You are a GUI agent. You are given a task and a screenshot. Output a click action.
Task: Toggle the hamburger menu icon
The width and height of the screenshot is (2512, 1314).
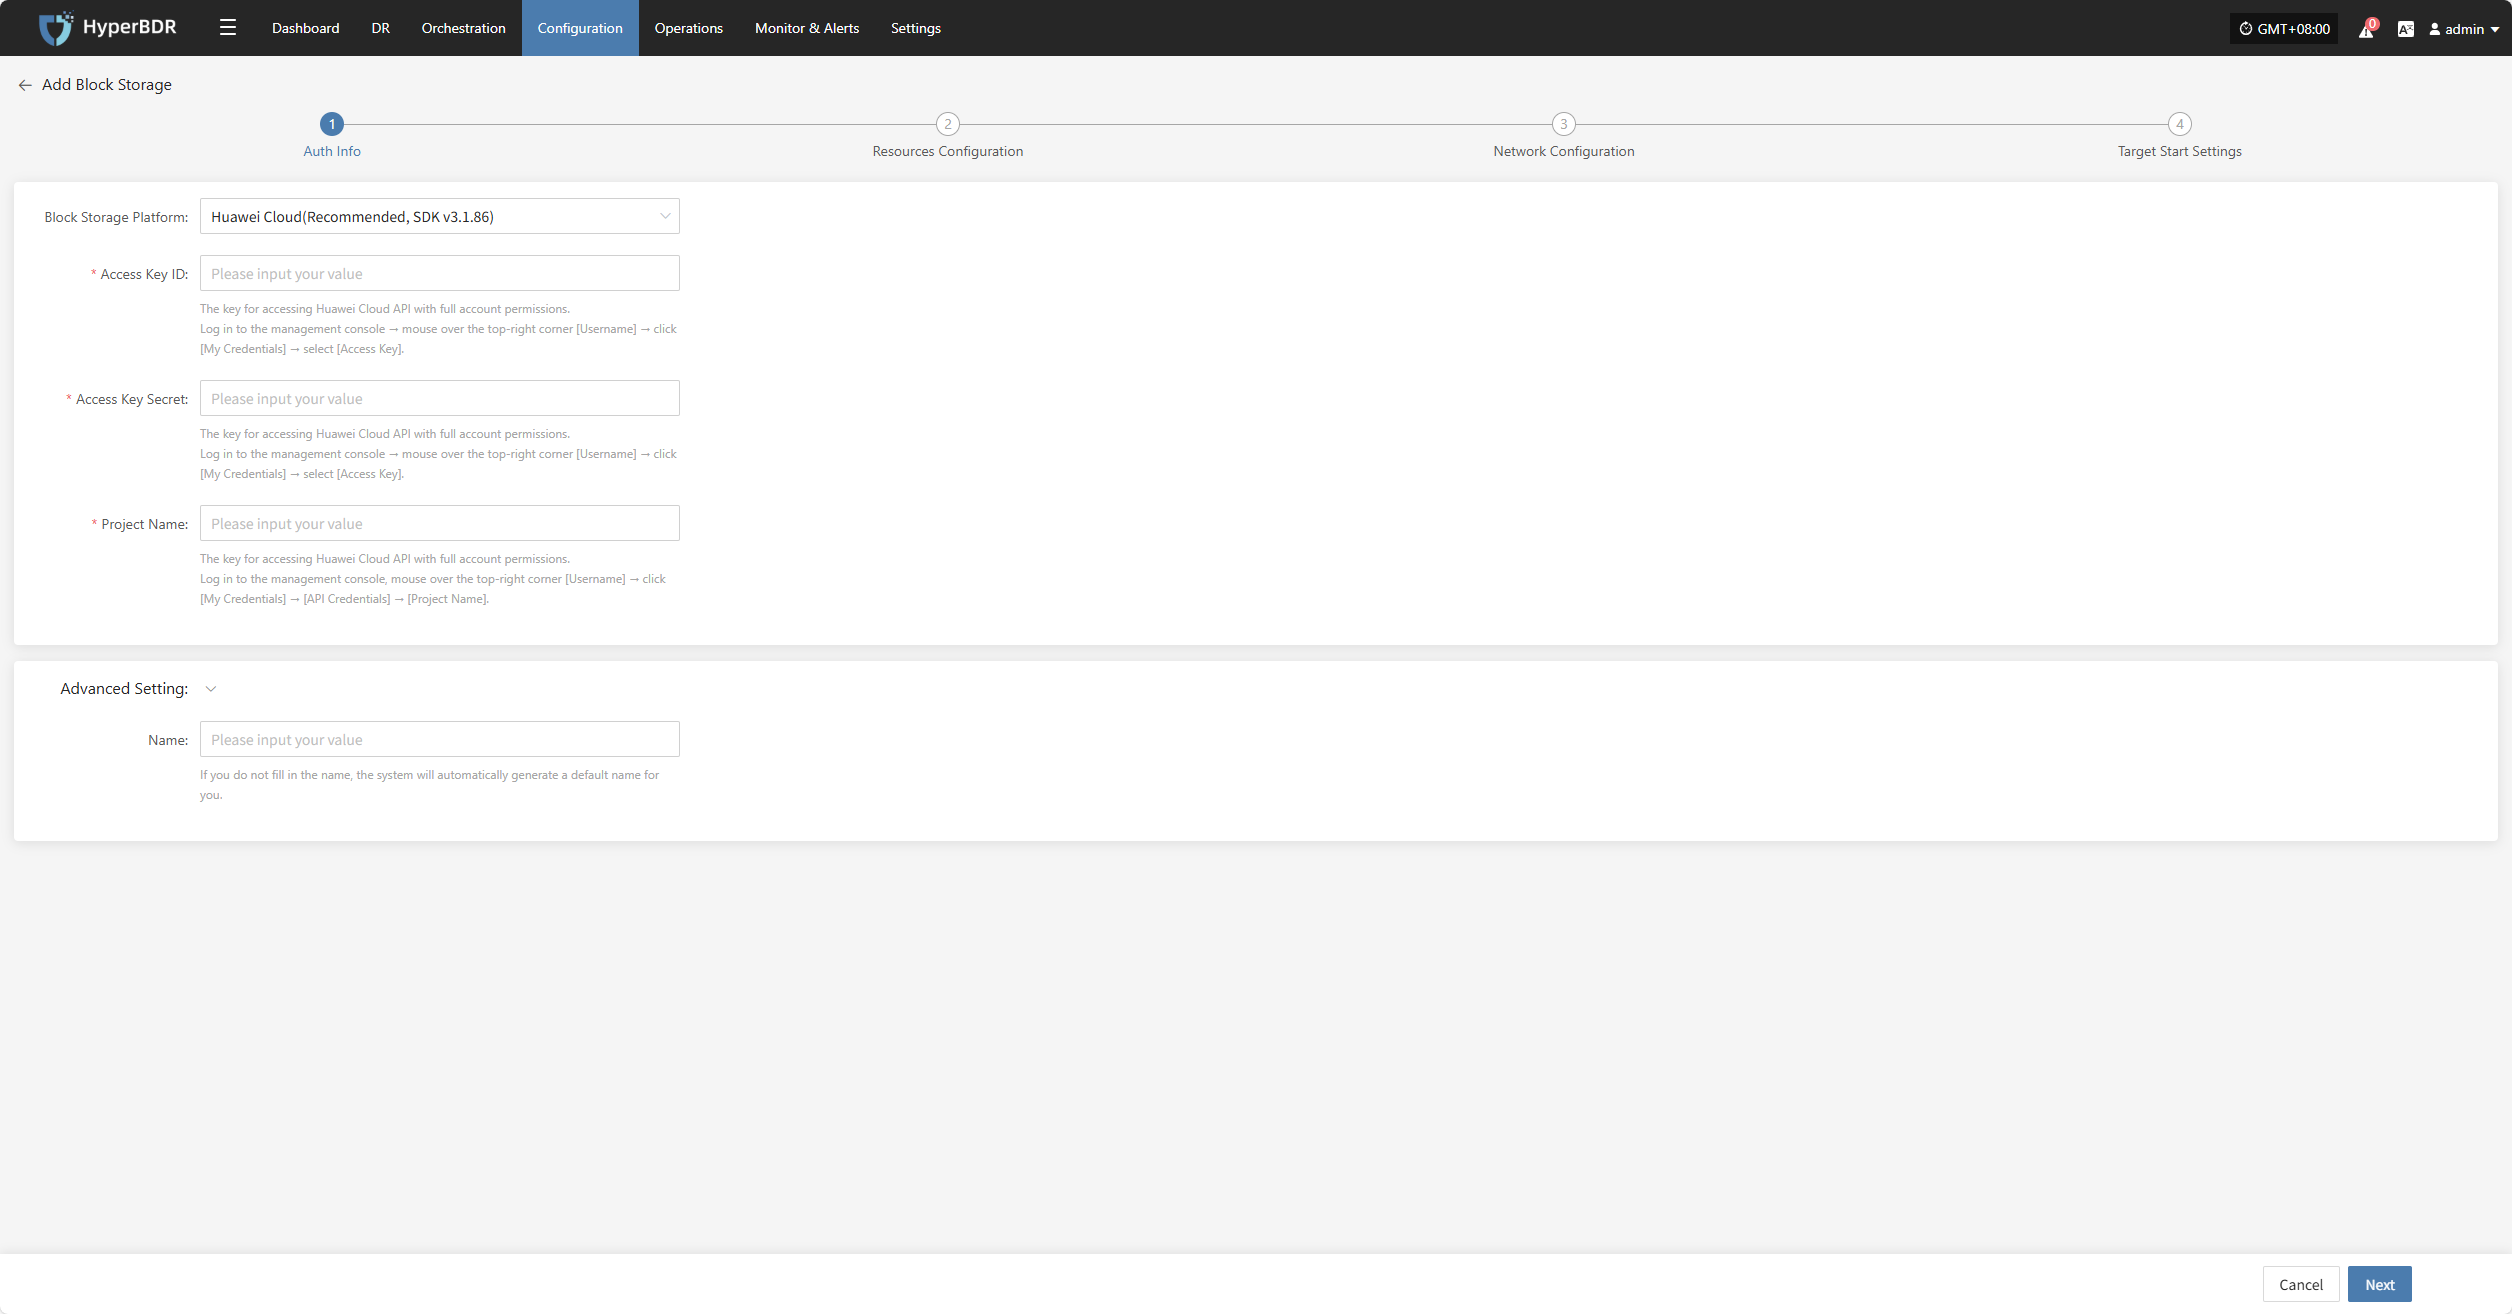[228, 28]
